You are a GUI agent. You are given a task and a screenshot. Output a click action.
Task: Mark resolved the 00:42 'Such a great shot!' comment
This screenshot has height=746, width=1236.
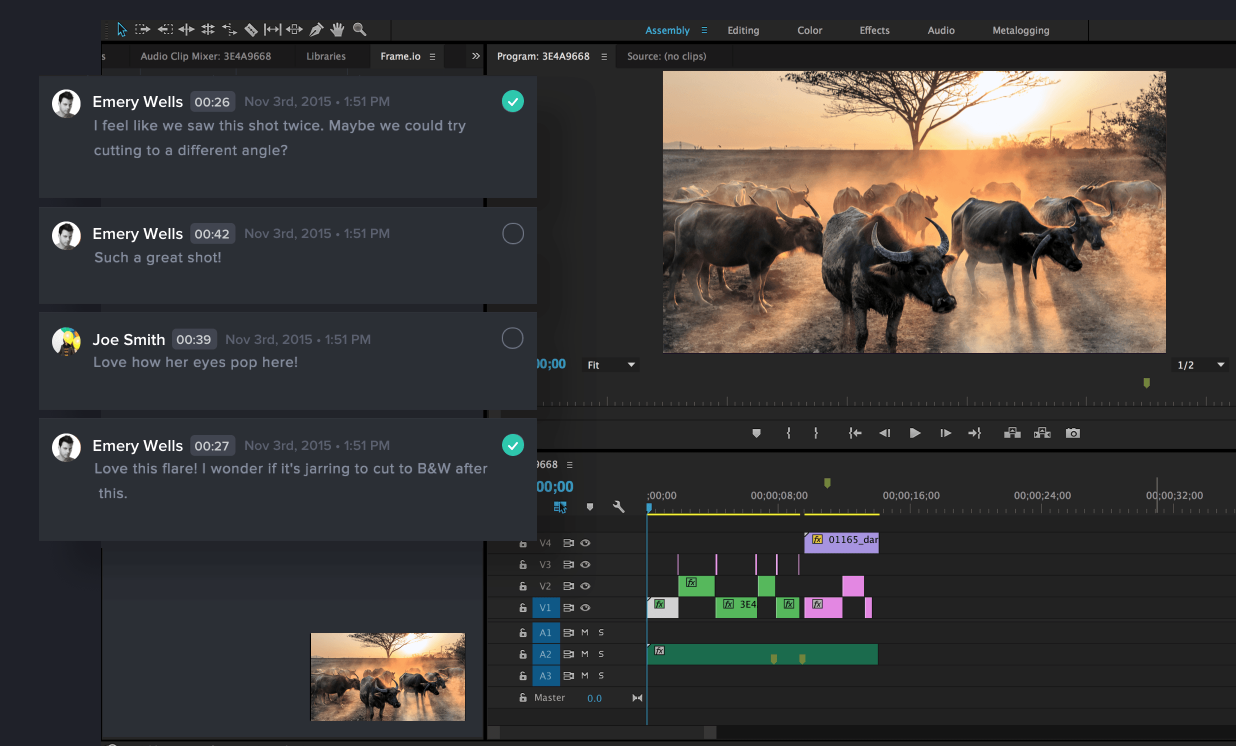512,233
